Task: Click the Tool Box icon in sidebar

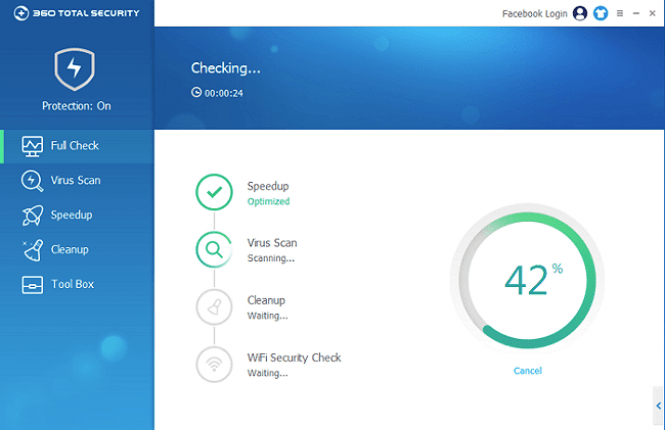Action: (32, 285)
